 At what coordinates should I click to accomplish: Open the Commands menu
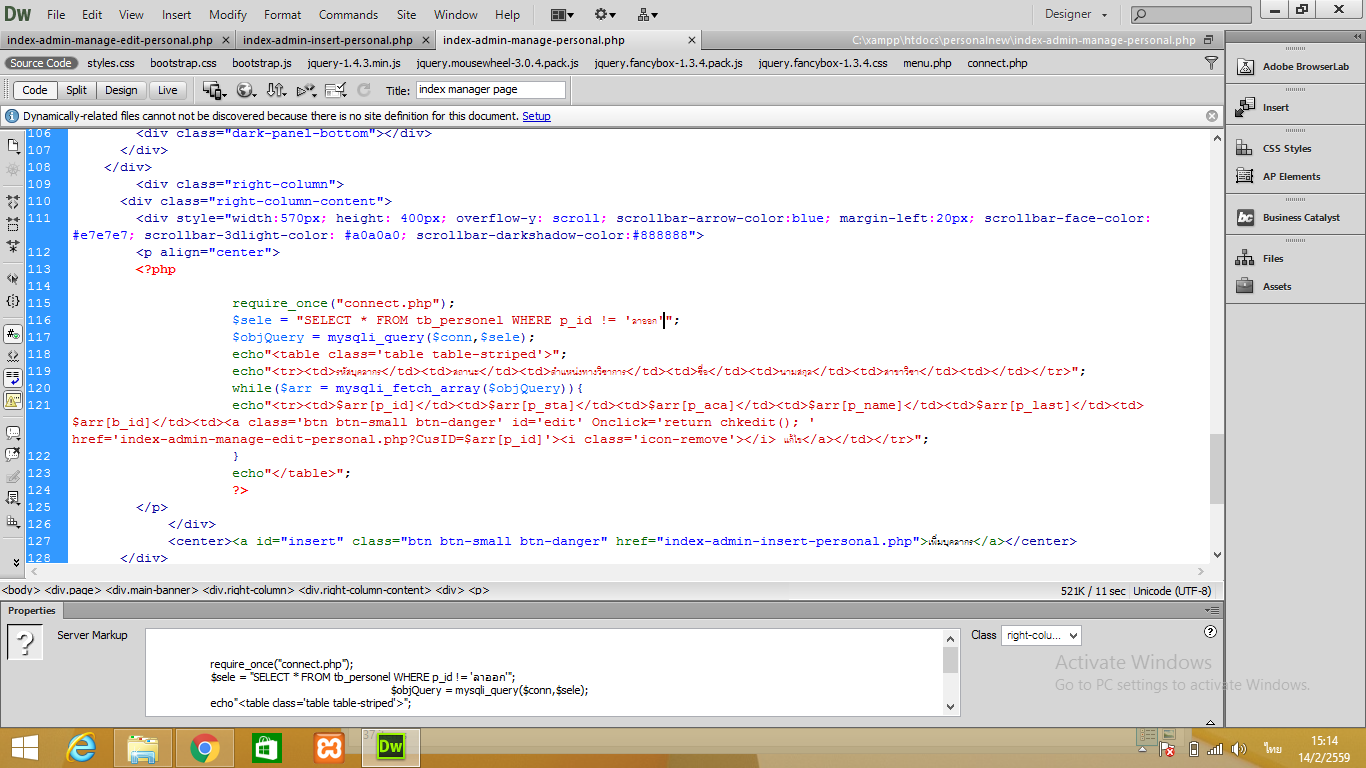tap(348, 15)
